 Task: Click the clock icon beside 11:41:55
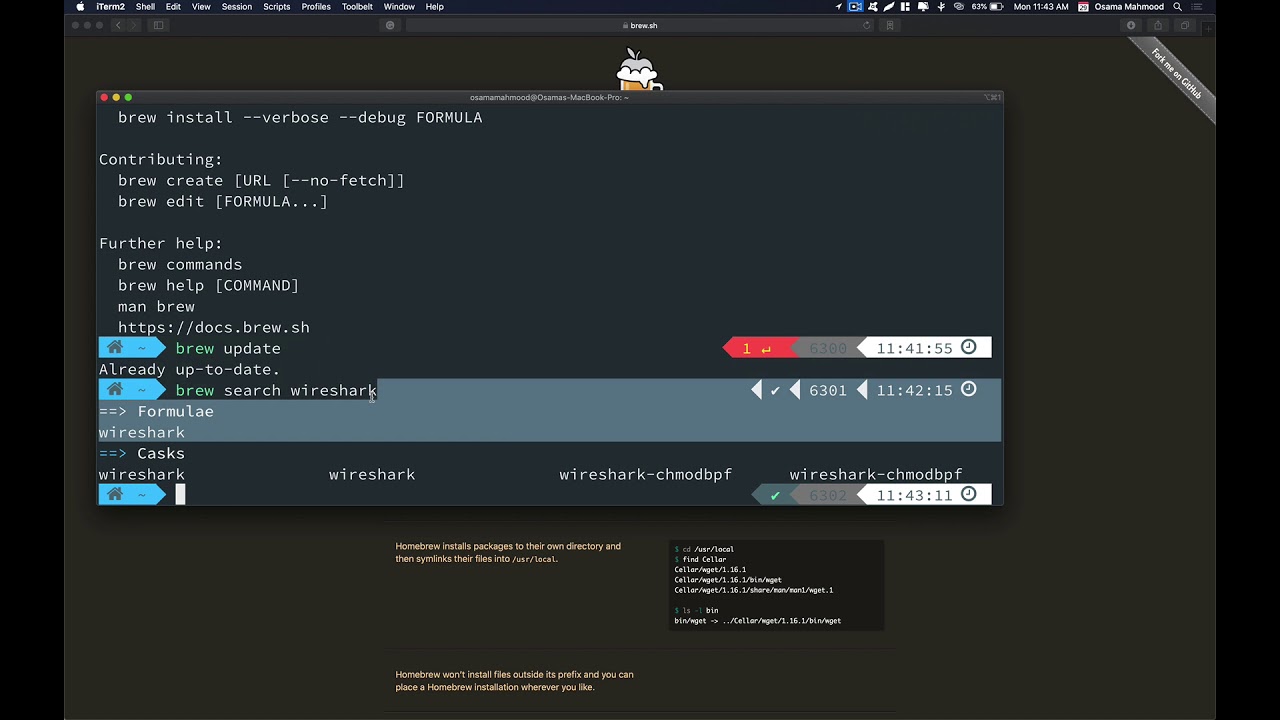968,347
